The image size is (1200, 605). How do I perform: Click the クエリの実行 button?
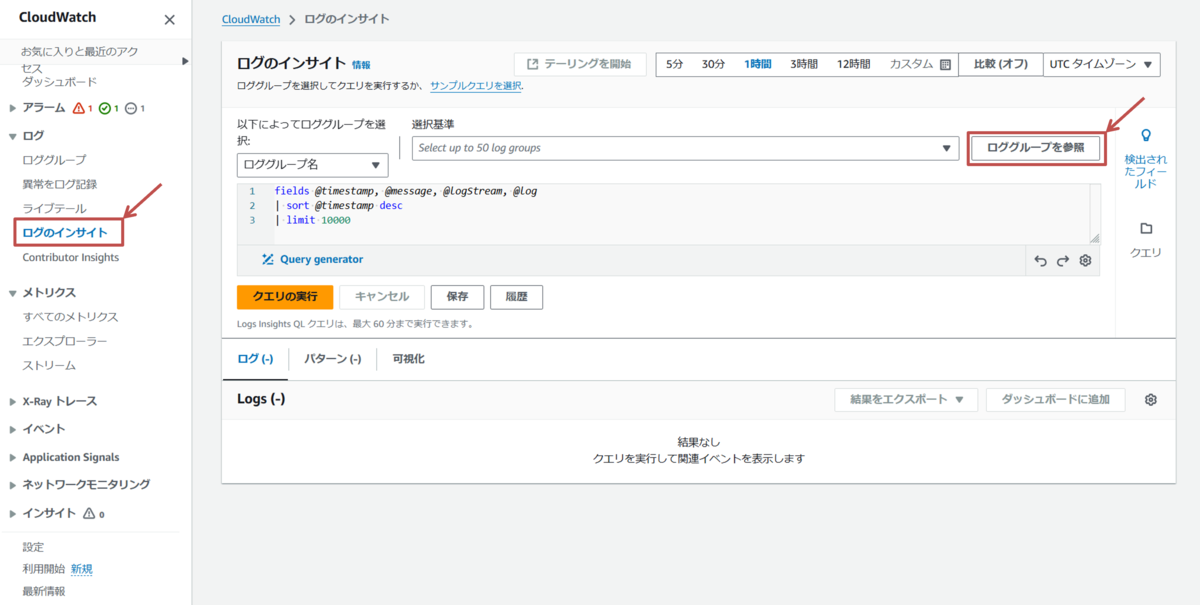[285, 297]
